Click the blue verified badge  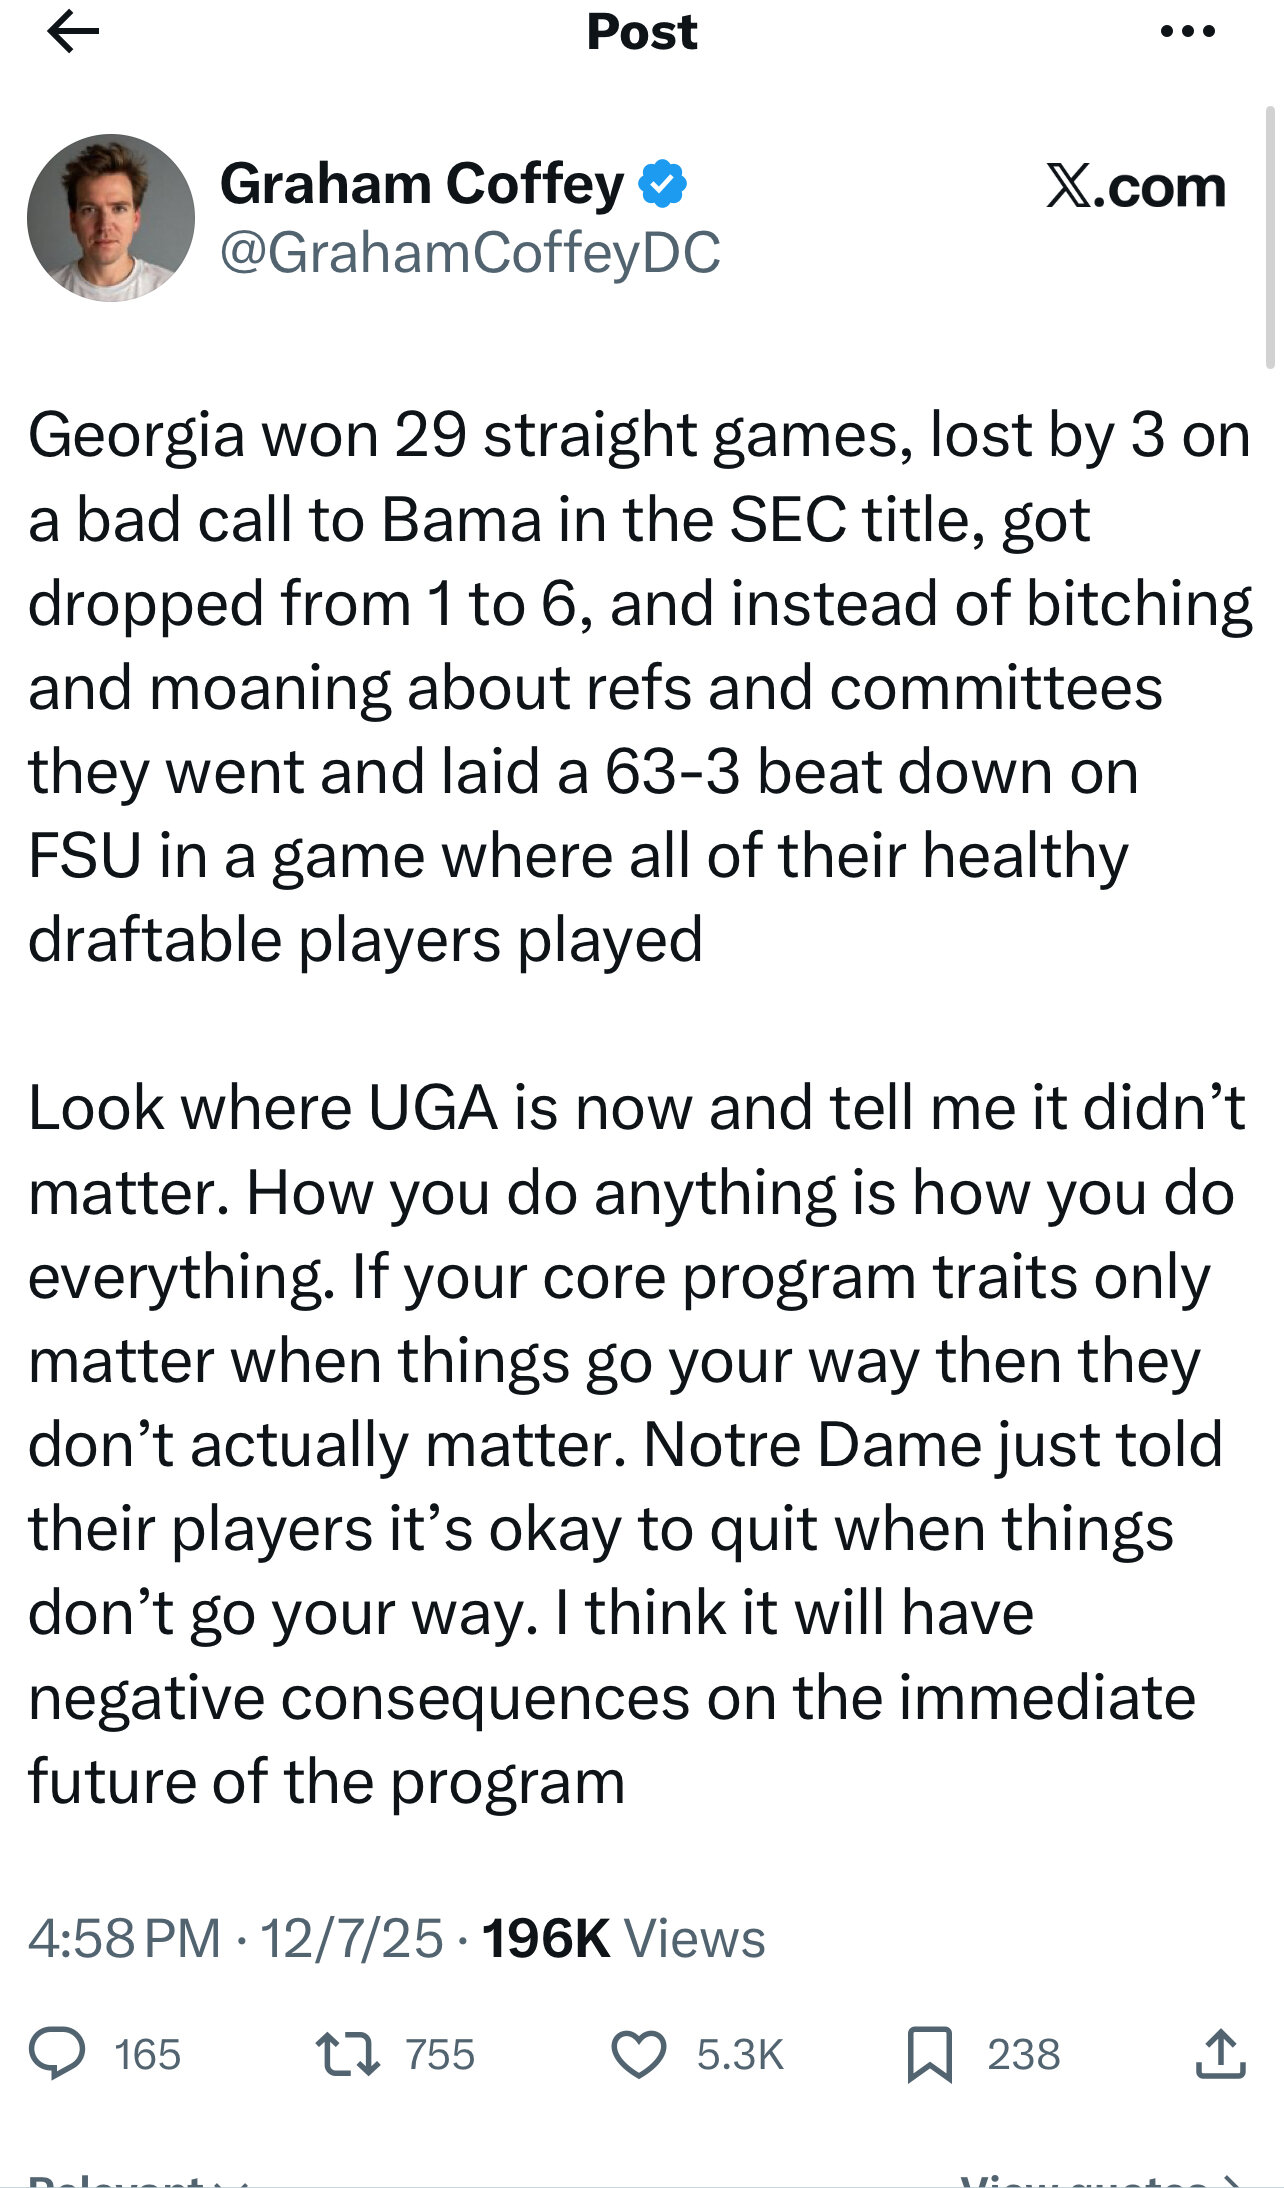pos(662,184)
